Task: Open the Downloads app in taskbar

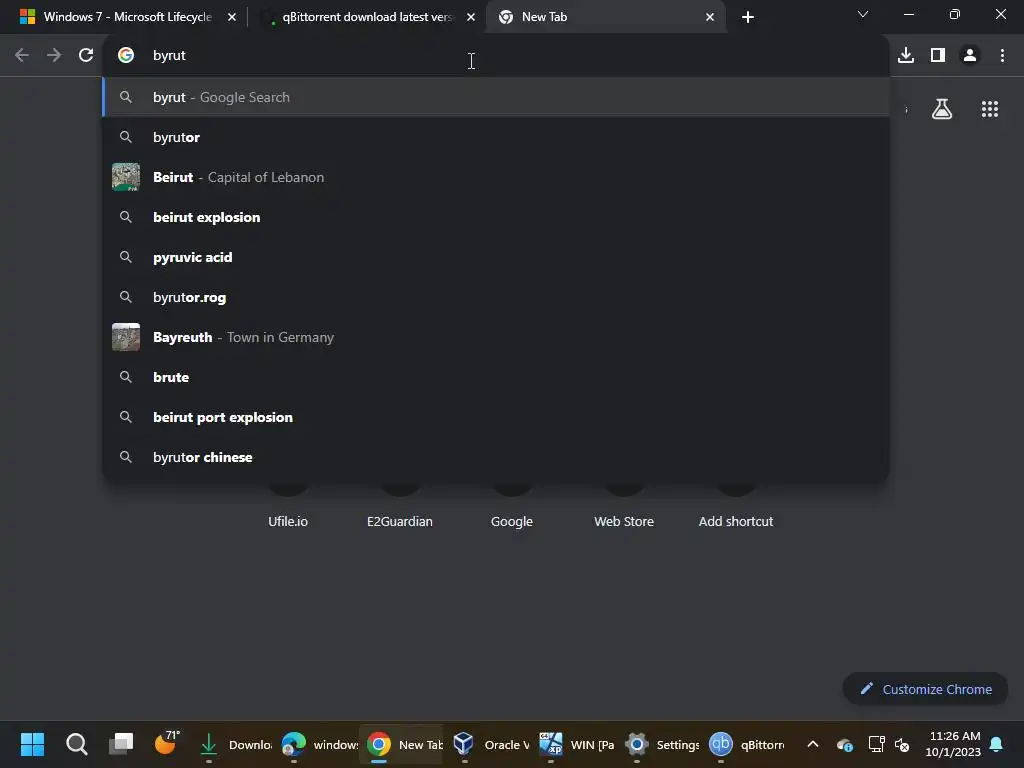Action: [235, 744]
